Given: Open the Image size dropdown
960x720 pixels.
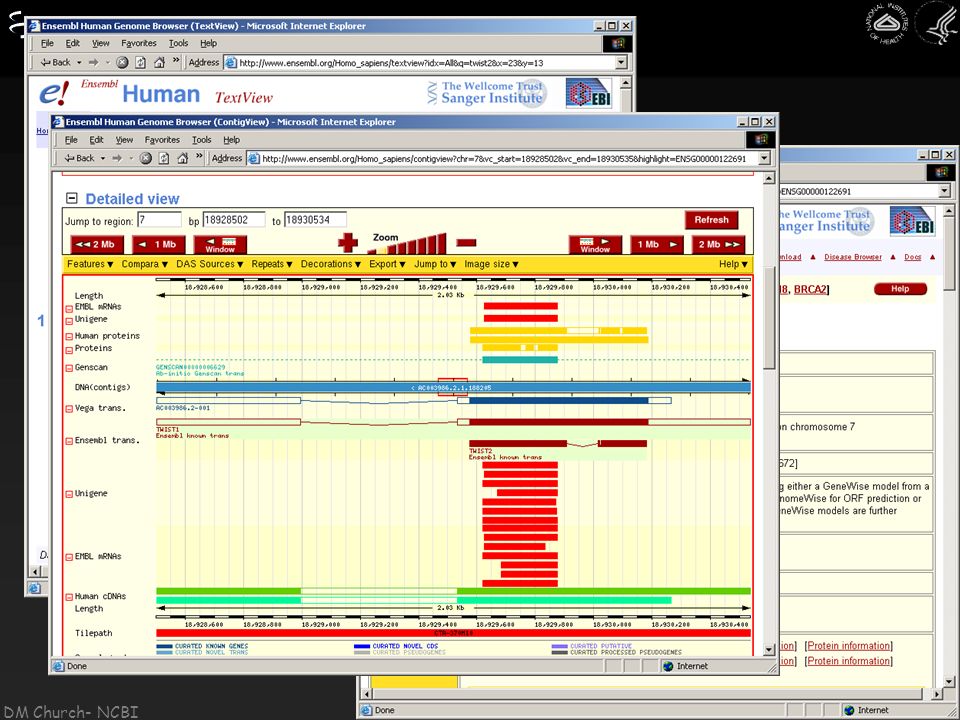Looking at the screenshot, I should (492, 264).
